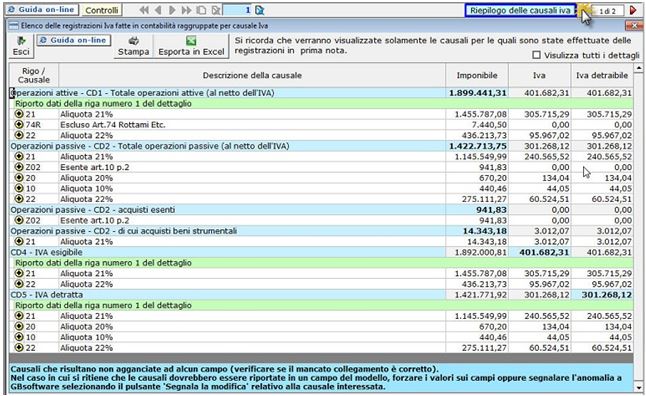Select the Operazioni attive - CD1 totale row

click(321, 93)
